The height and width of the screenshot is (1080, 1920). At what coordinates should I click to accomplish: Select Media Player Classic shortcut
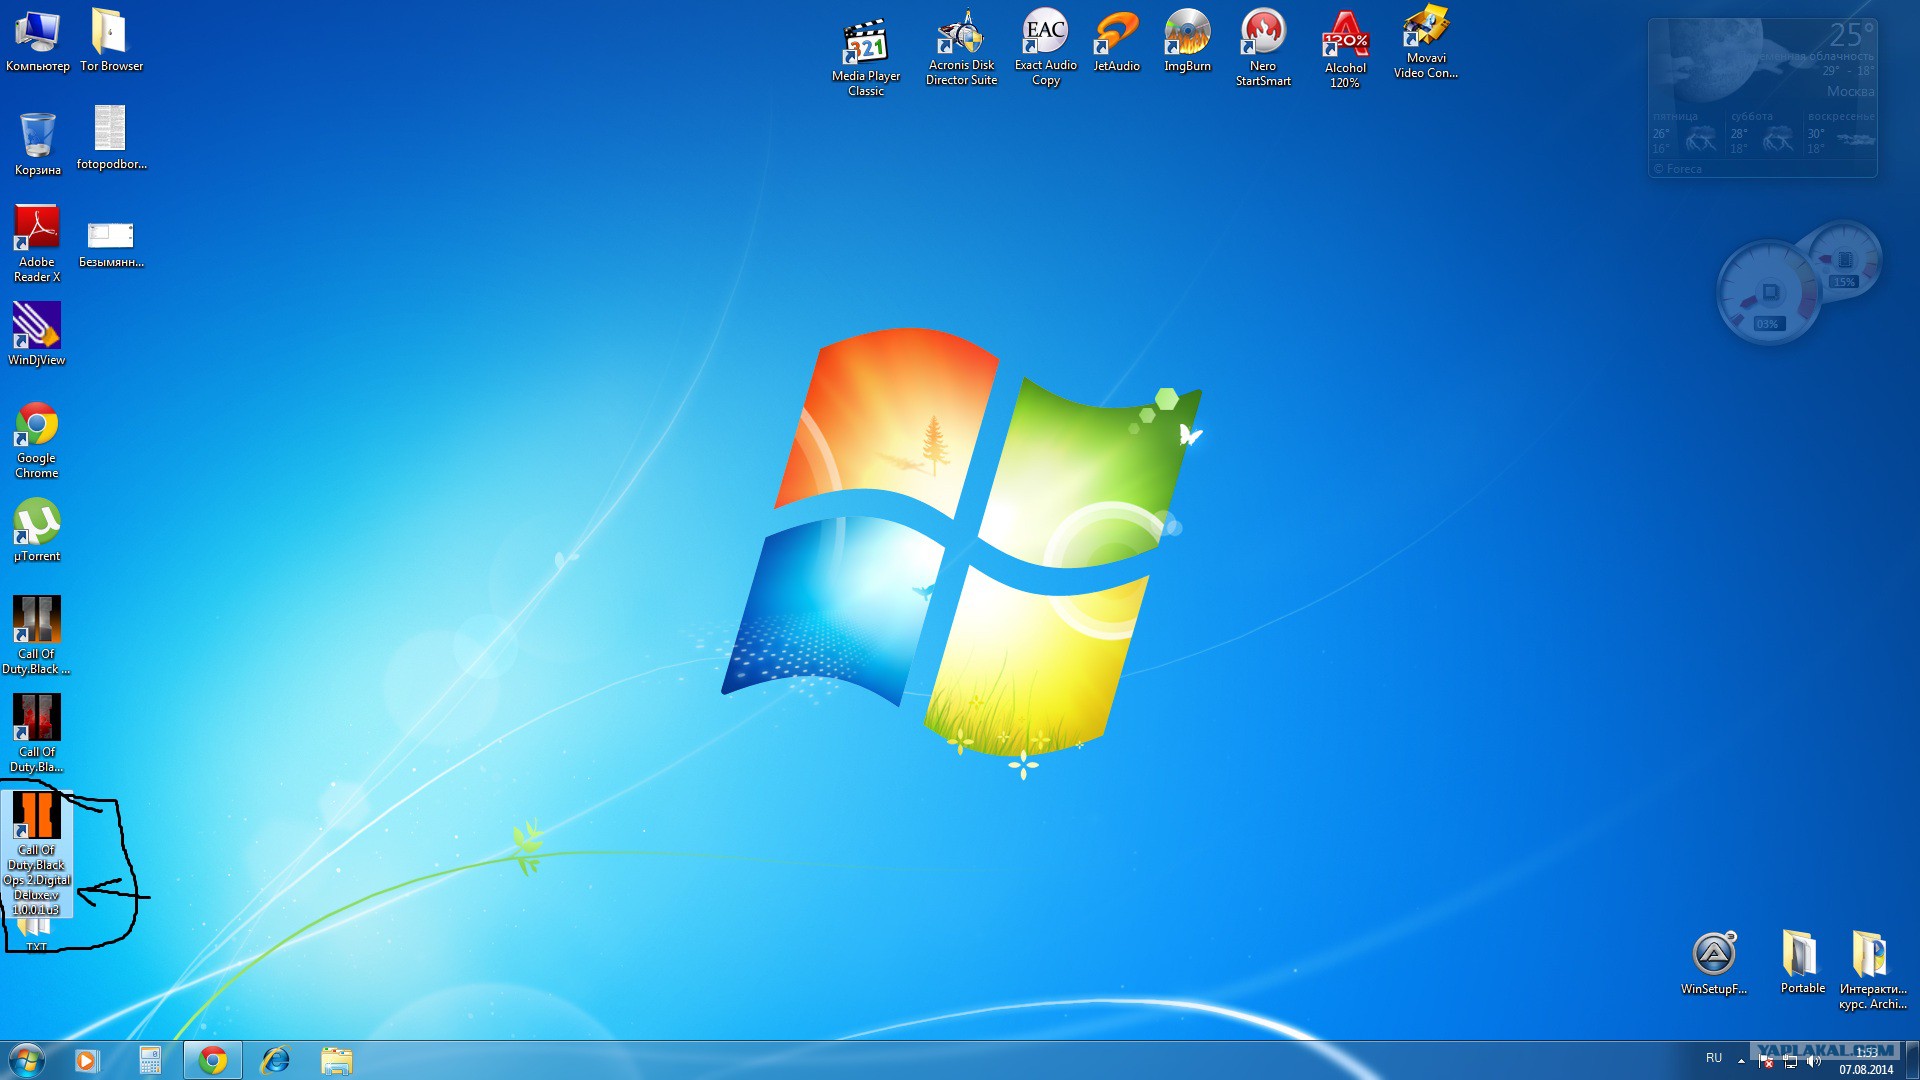866,57
